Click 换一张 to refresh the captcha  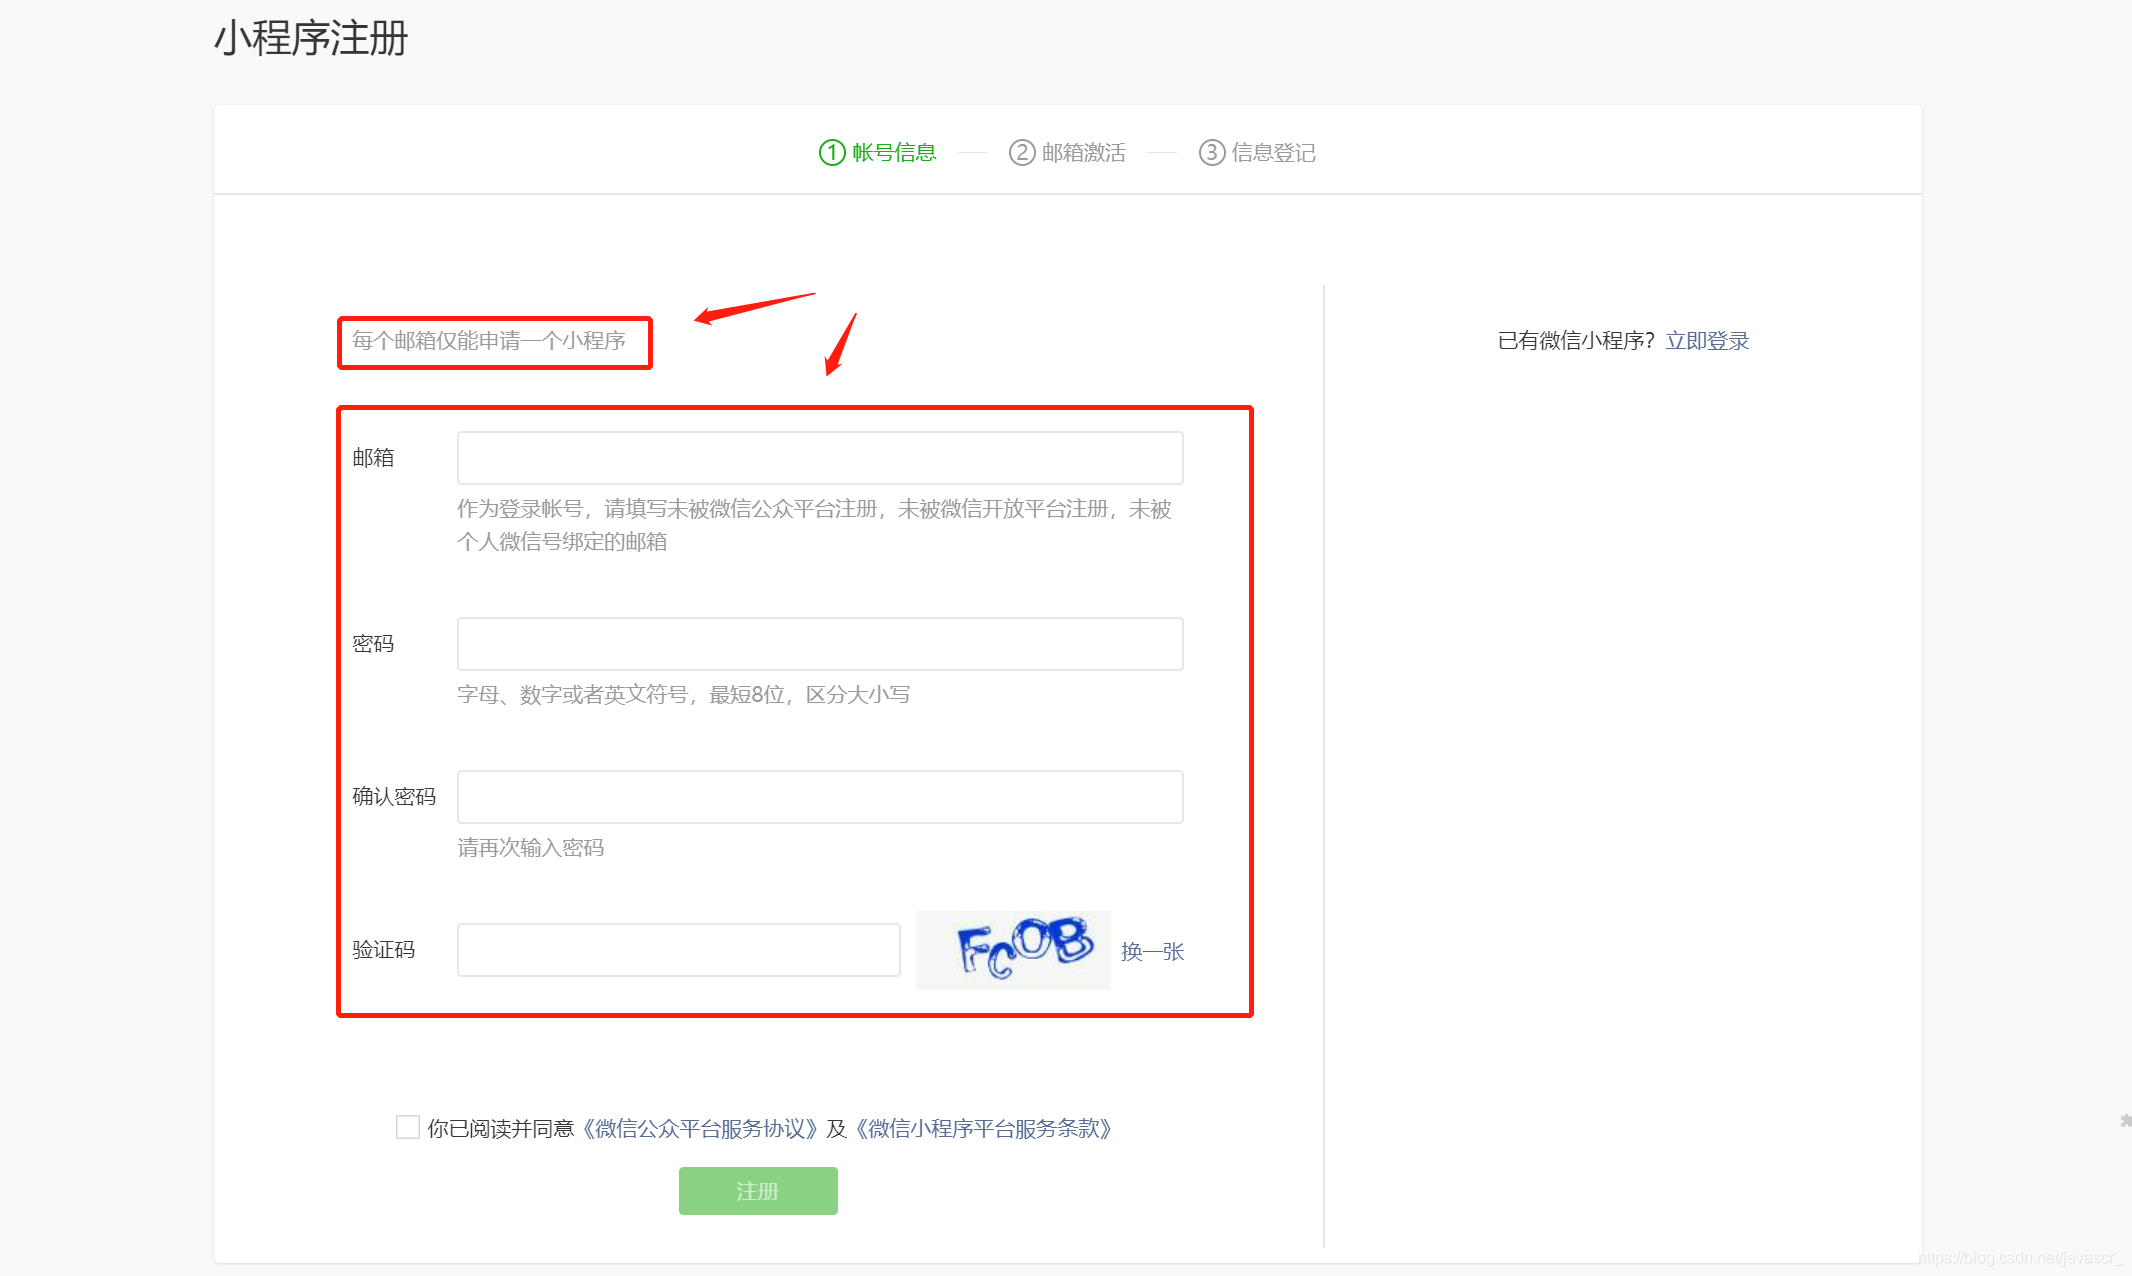pyautogui.click(x=1152, y=951)
